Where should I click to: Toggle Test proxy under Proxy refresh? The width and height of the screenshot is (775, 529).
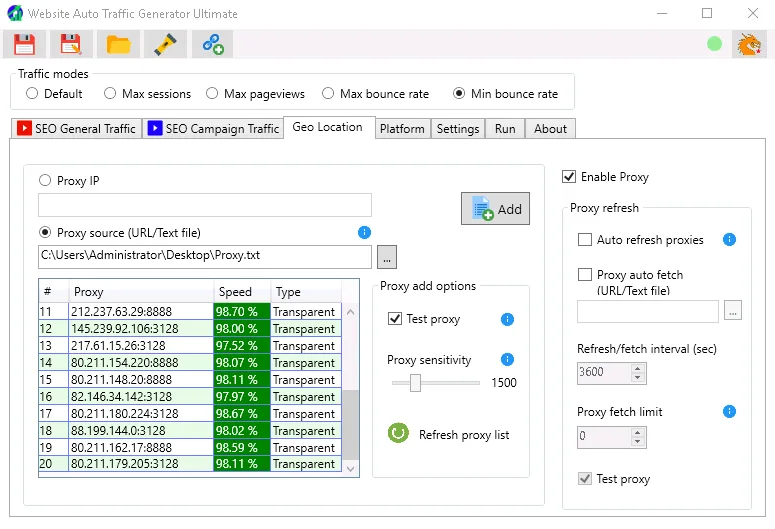point(585,479)
